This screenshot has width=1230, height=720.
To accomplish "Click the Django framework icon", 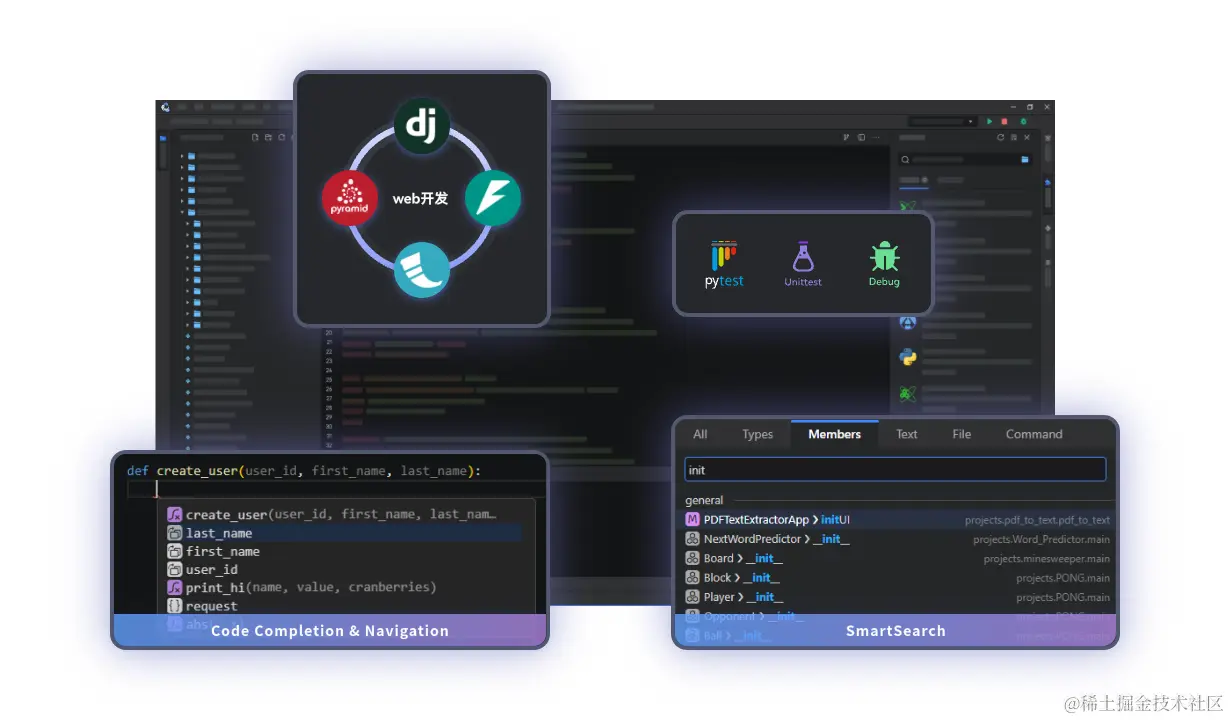I will 421,126.
